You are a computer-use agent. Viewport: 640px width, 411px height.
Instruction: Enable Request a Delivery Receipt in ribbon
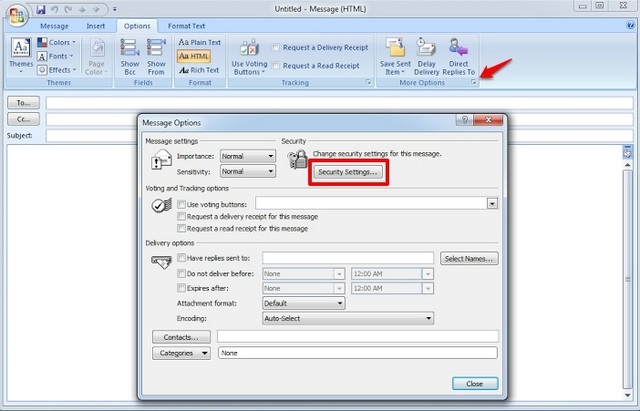(277, 48)
